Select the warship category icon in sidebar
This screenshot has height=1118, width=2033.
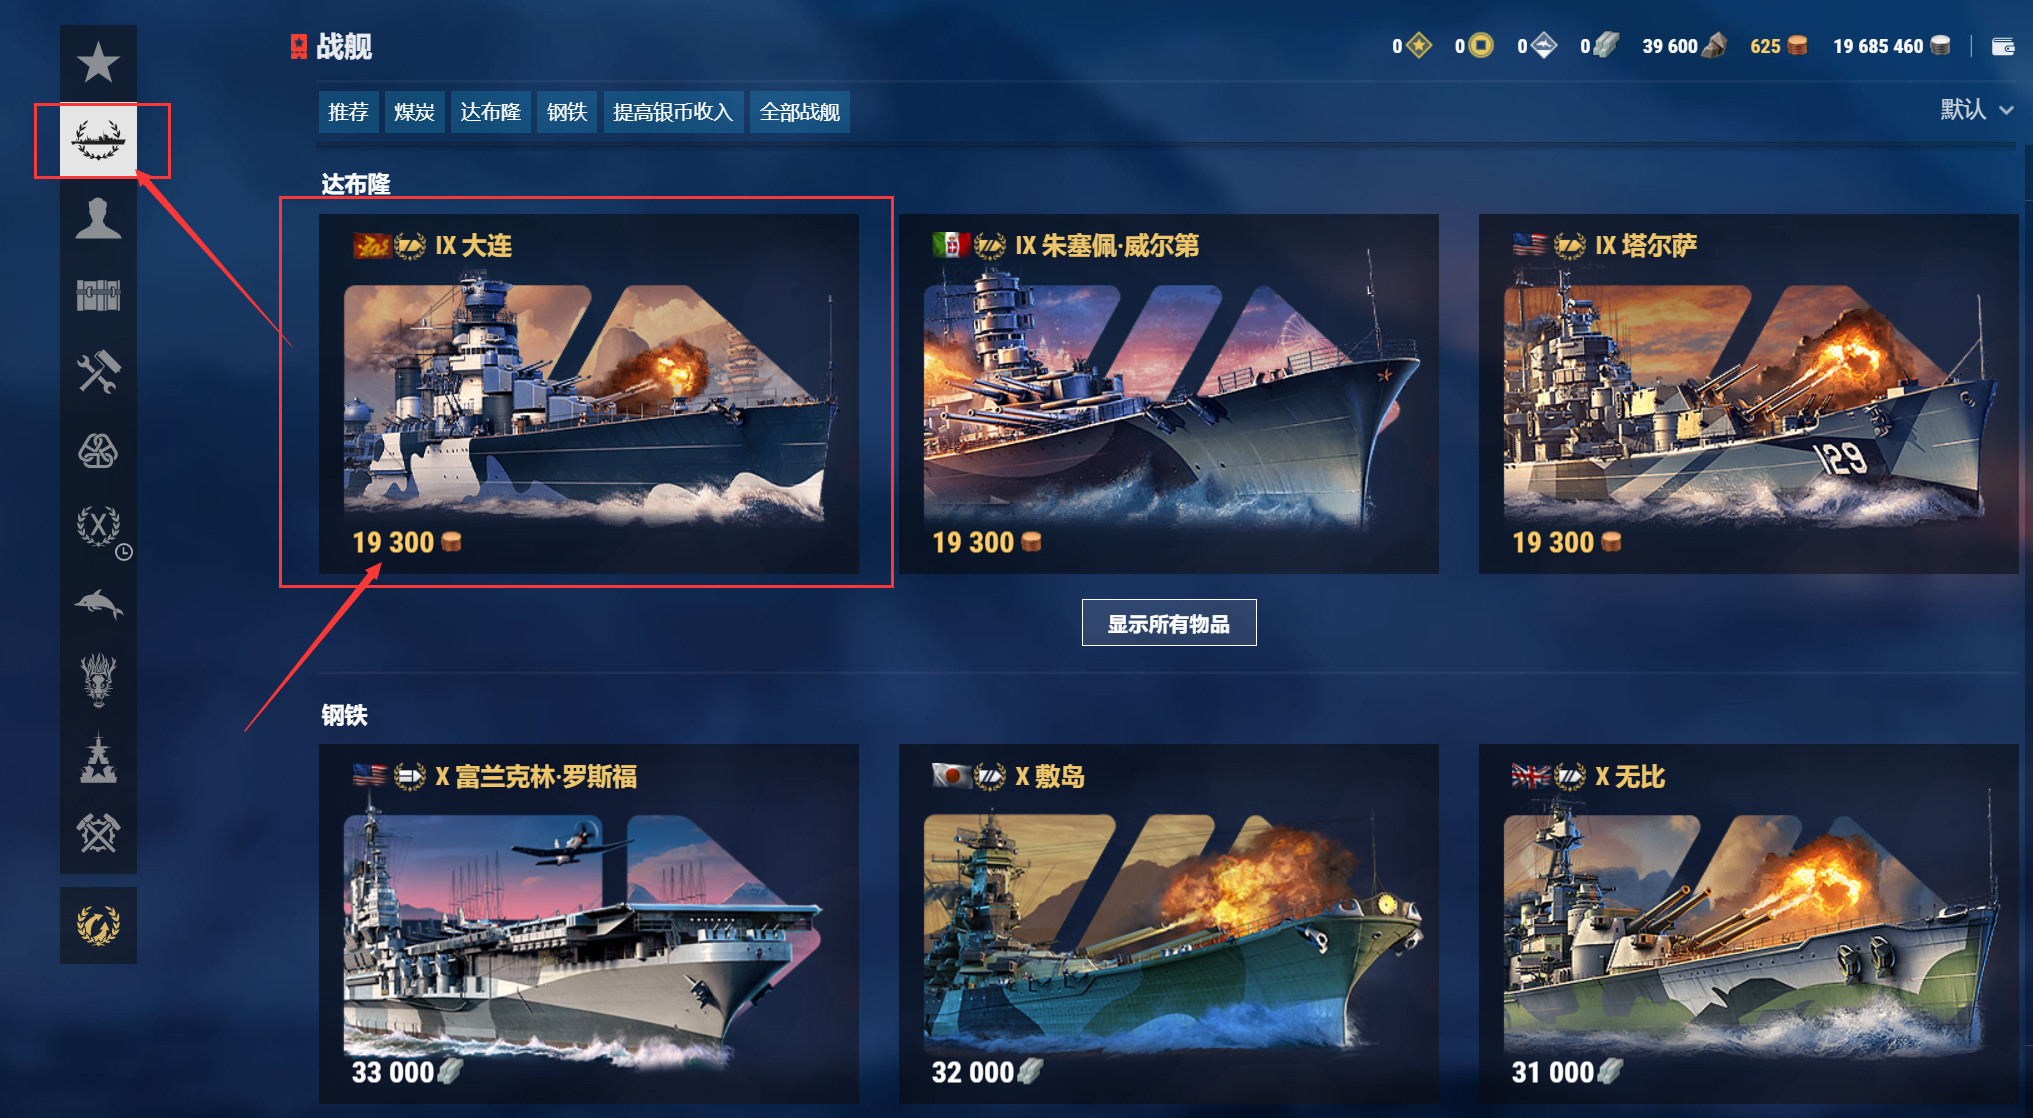pyautogui.click(x=98, y=140)
